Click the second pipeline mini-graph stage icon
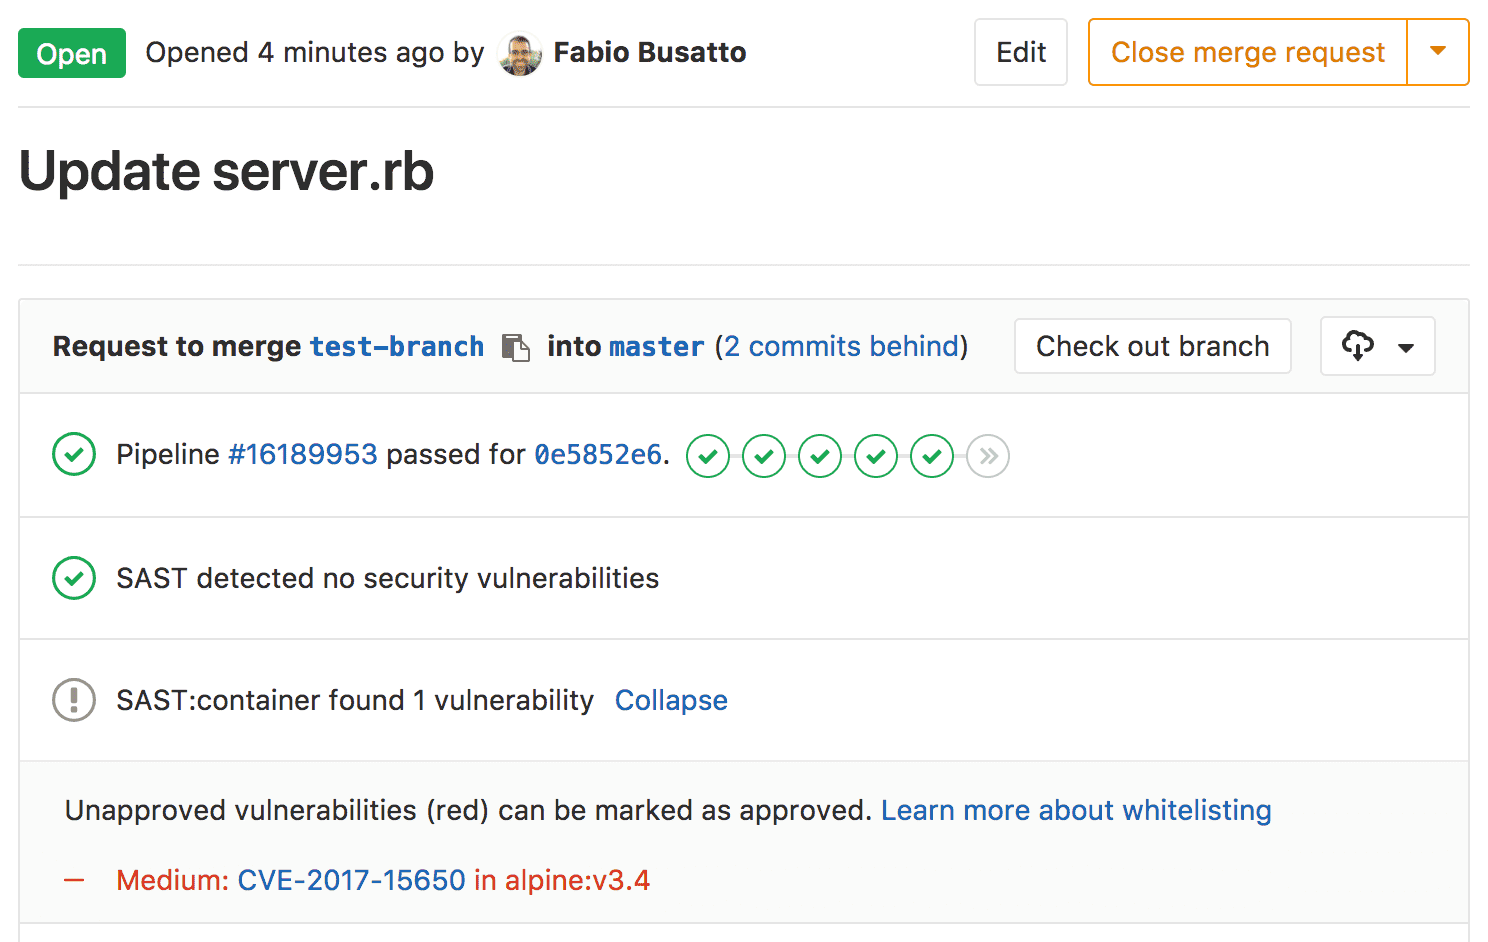 click(x=764, y=456)
